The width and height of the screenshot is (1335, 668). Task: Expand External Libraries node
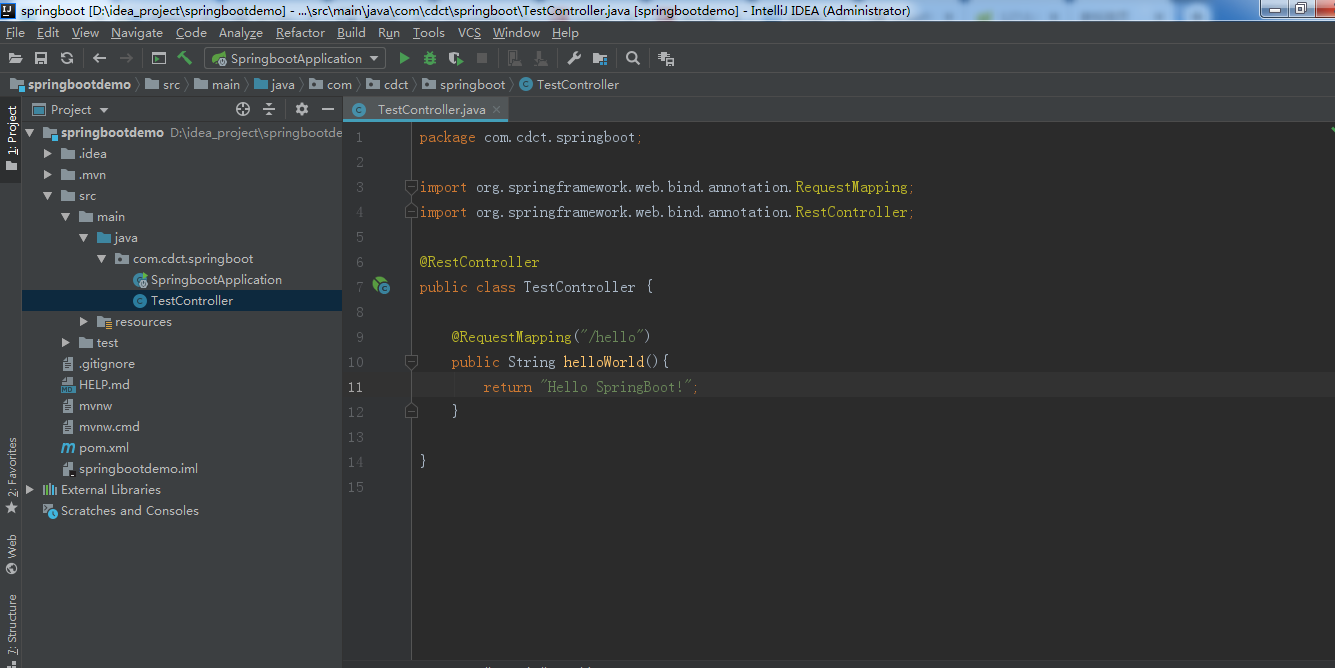tap(30, 490)
